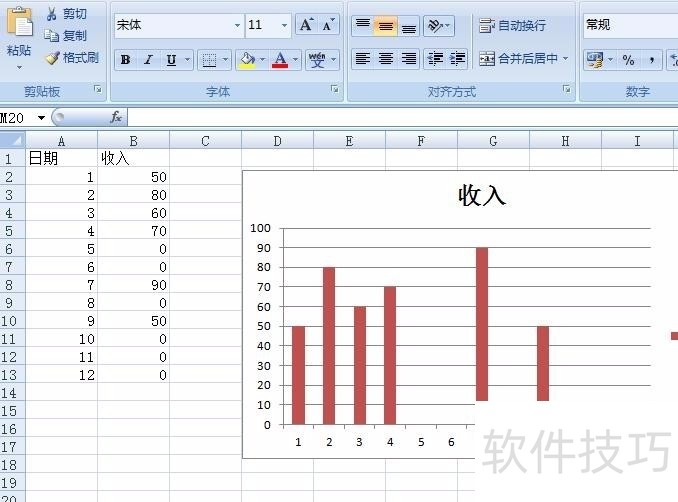Click the increase indent icon

point(457,58)
